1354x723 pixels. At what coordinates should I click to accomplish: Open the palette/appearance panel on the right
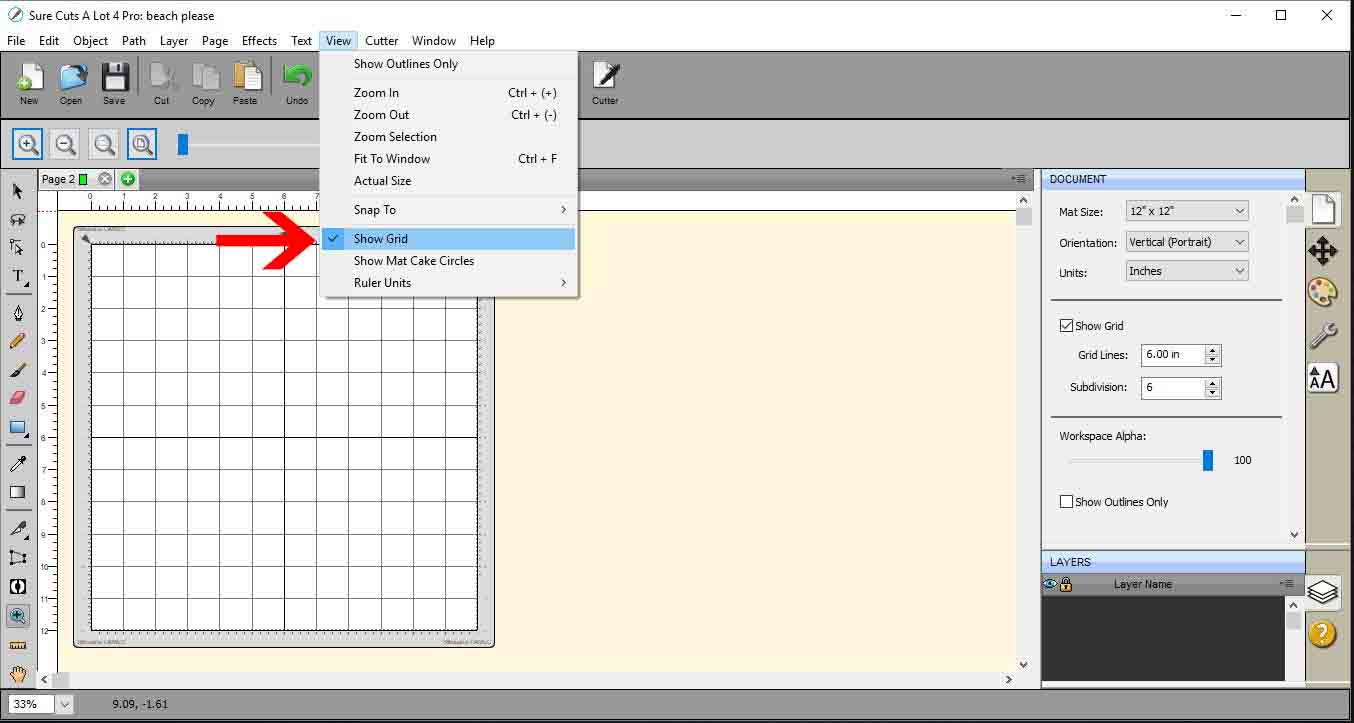click(x=1322, y=293)
